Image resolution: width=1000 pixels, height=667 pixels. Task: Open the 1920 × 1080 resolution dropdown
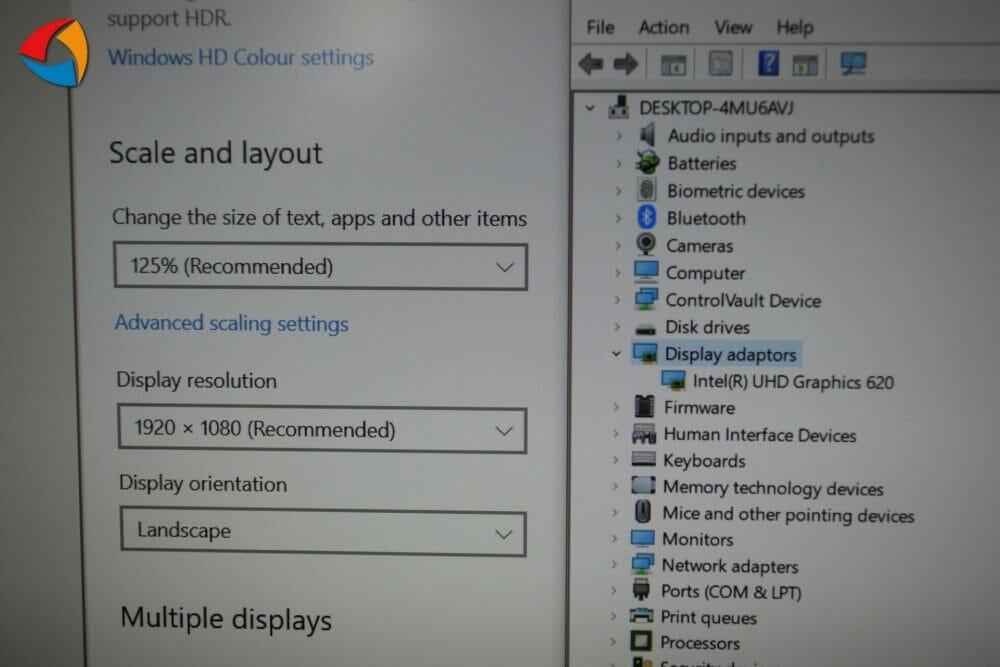[x=322, y=430]
